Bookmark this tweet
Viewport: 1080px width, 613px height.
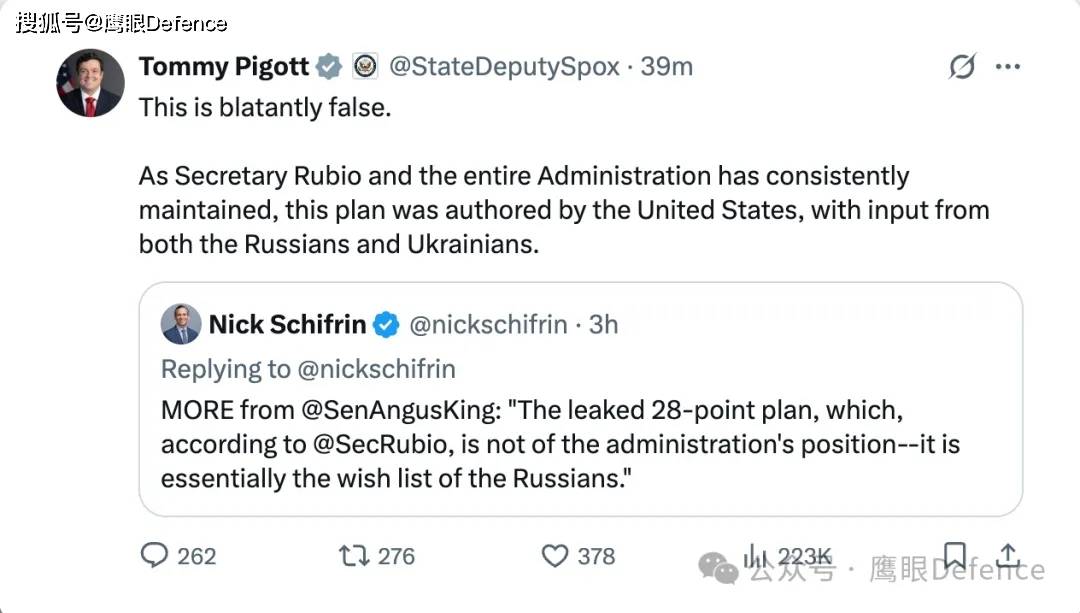tap(954, 555)
